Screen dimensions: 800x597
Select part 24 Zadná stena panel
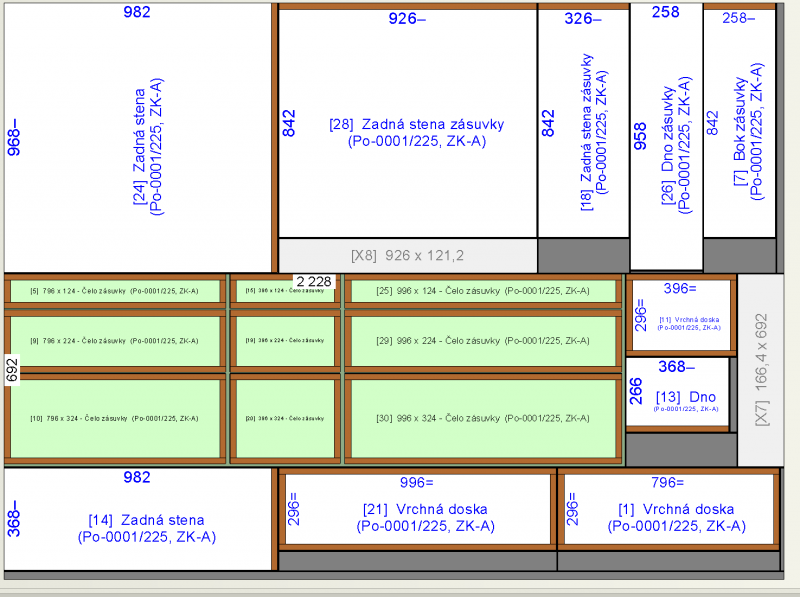tap(138, 138)
